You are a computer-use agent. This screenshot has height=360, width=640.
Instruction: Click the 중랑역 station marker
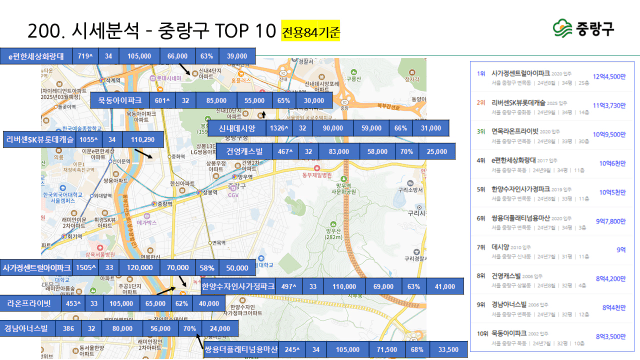tap(154, 203)
